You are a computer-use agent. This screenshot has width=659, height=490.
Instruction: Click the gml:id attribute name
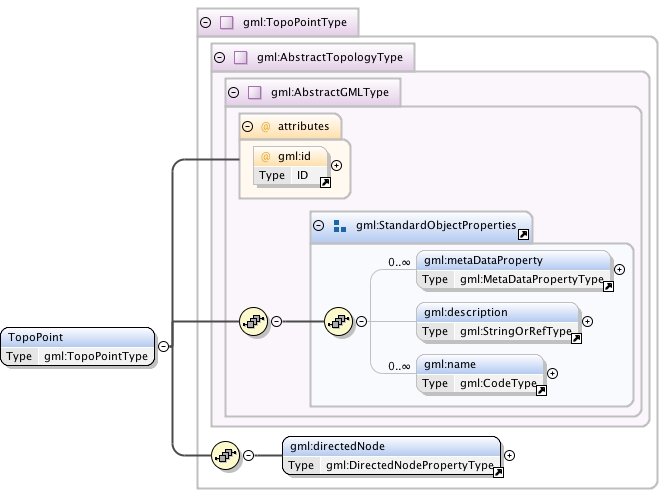click(294, 156)
